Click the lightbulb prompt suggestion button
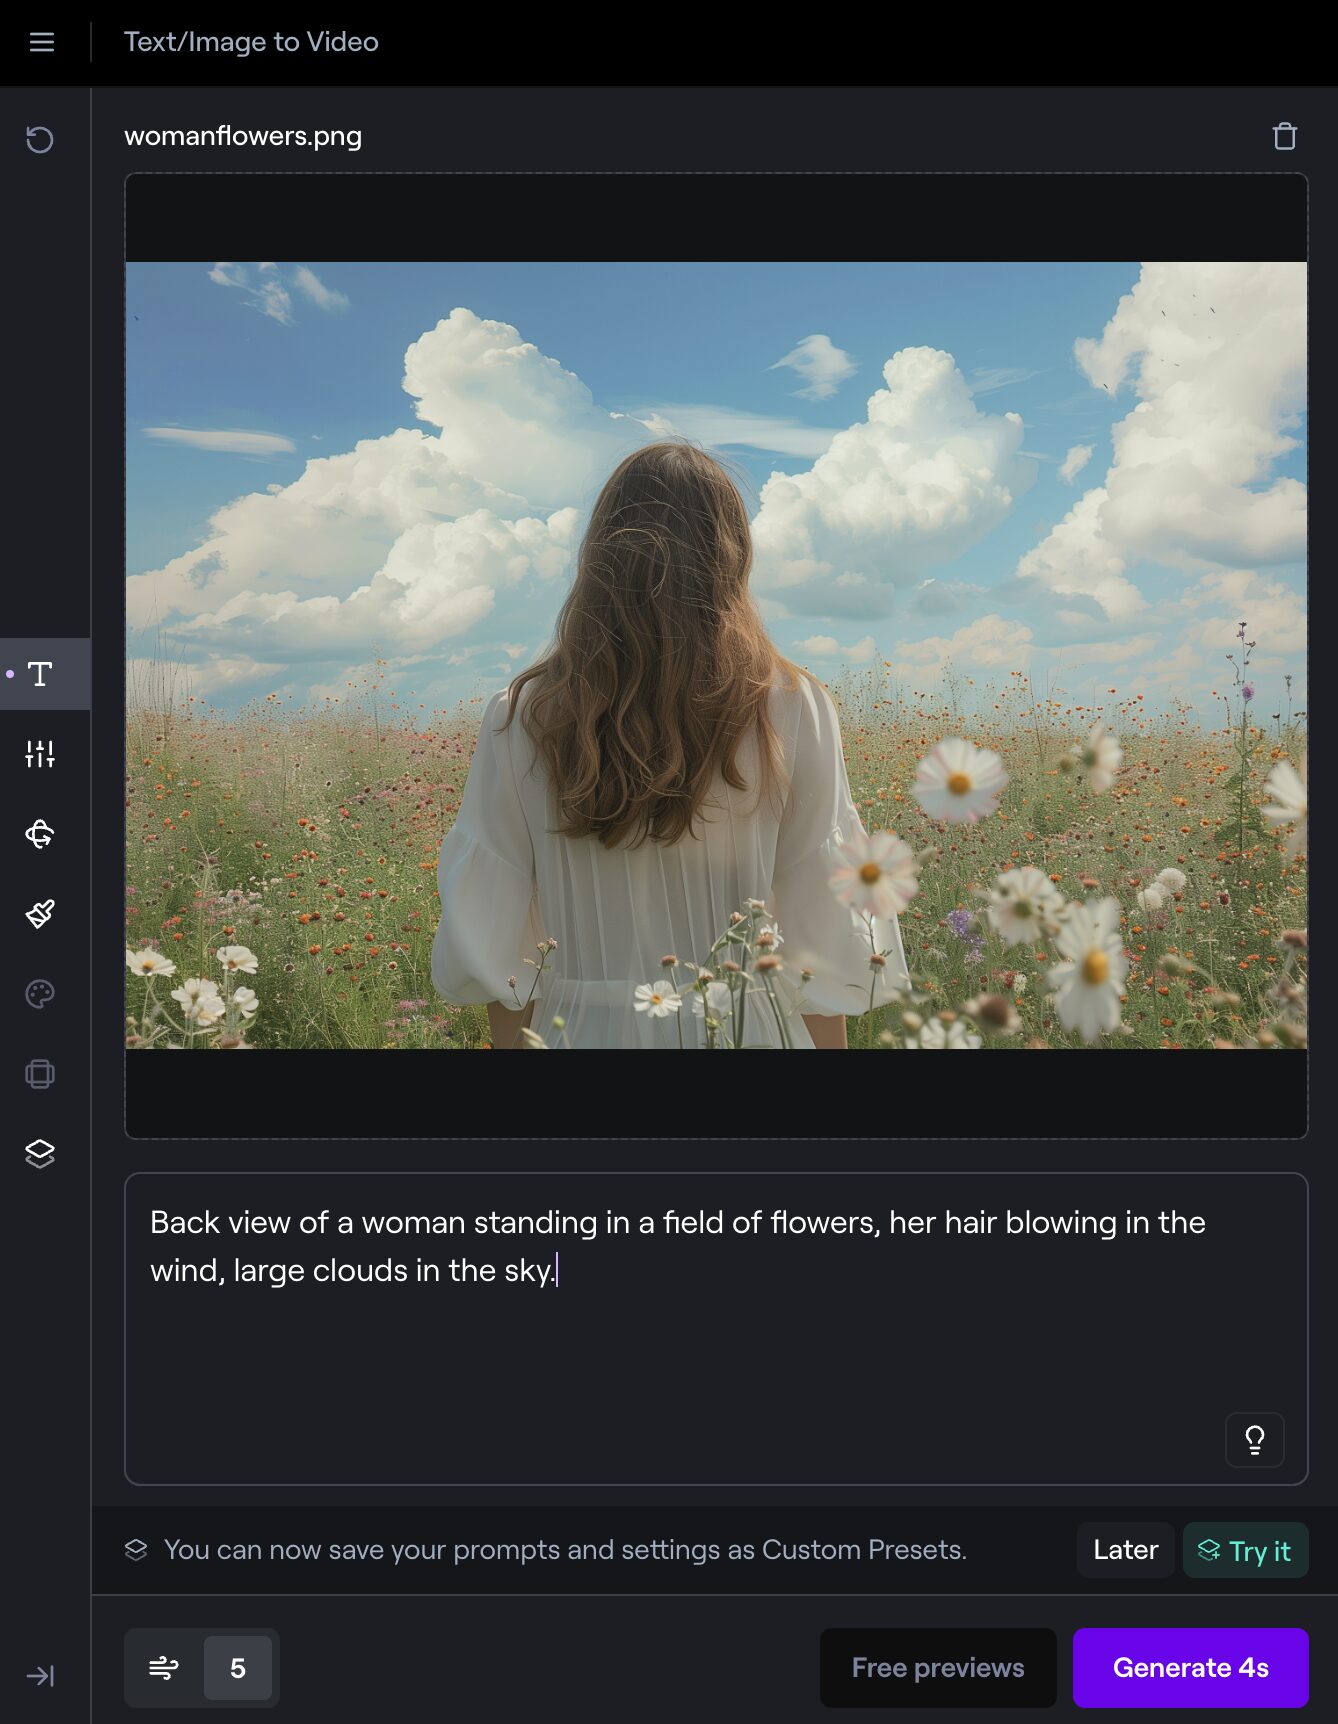Image resolution: width=1338 pixels, height=1724 pixels. [1254, 1440]
